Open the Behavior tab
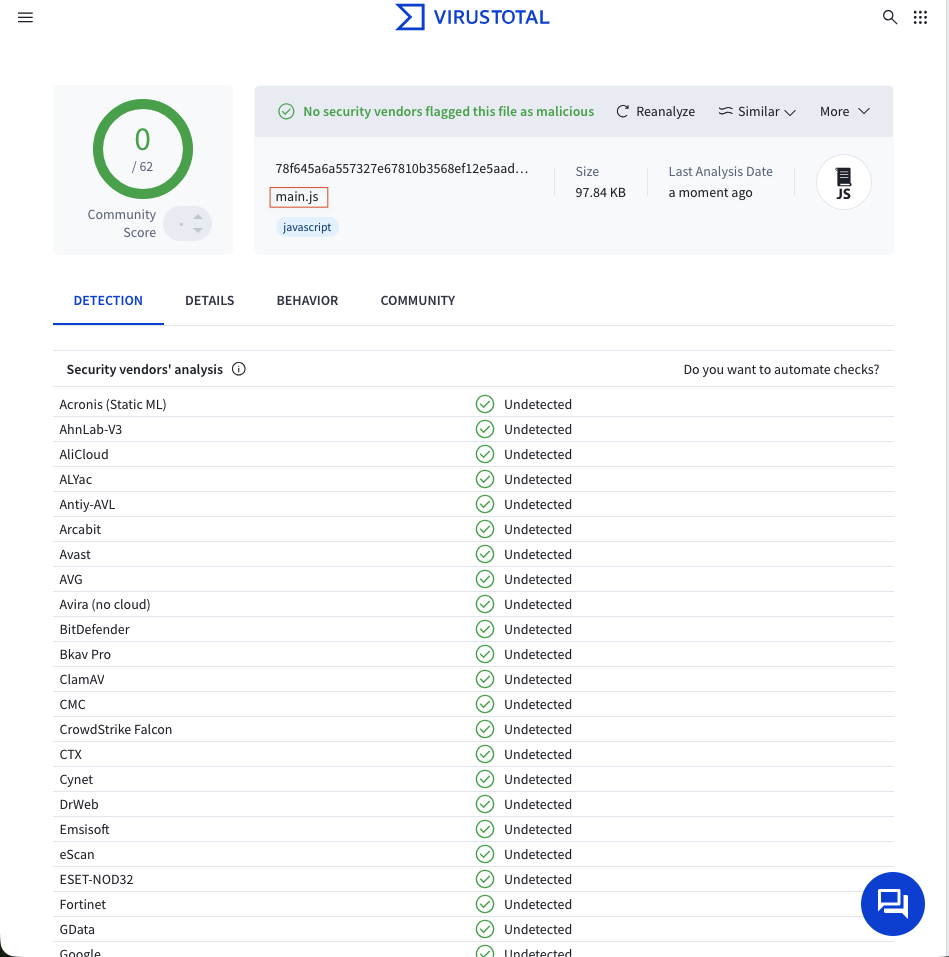 (x=307, y=300)
